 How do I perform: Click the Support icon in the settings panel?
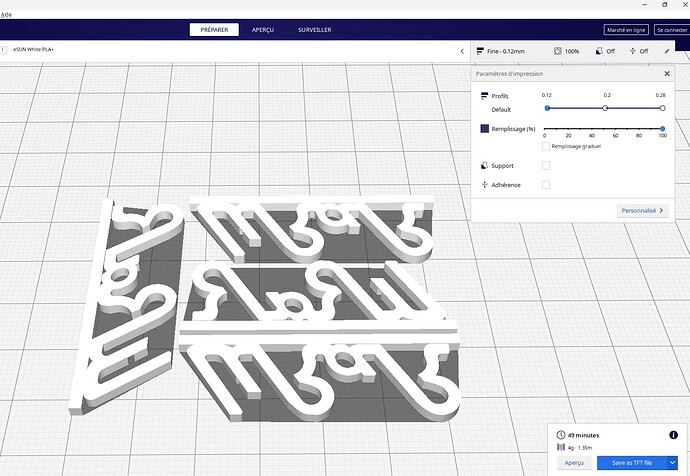coord(484,165)
